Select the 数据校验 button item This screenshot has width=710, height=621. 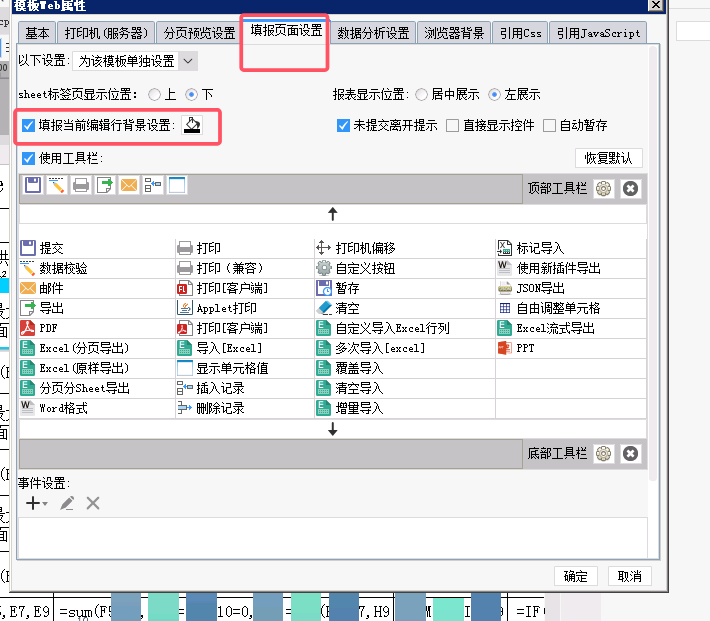97,268
